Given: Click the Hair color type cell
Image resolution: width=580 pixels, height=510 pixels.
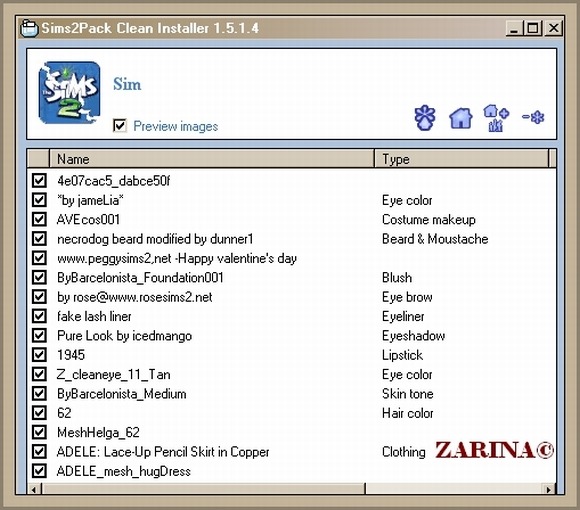Looking at the screenshot, I should pyautogui.click(x=408, y=413).
